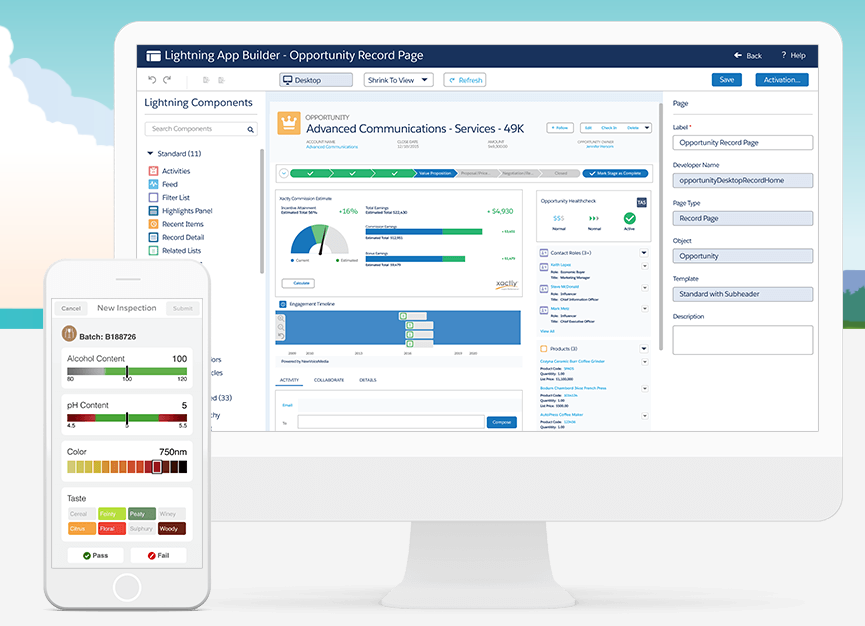This screenshot has height=626, width=865.
Task: Click the Description text box
Action: 742,340
